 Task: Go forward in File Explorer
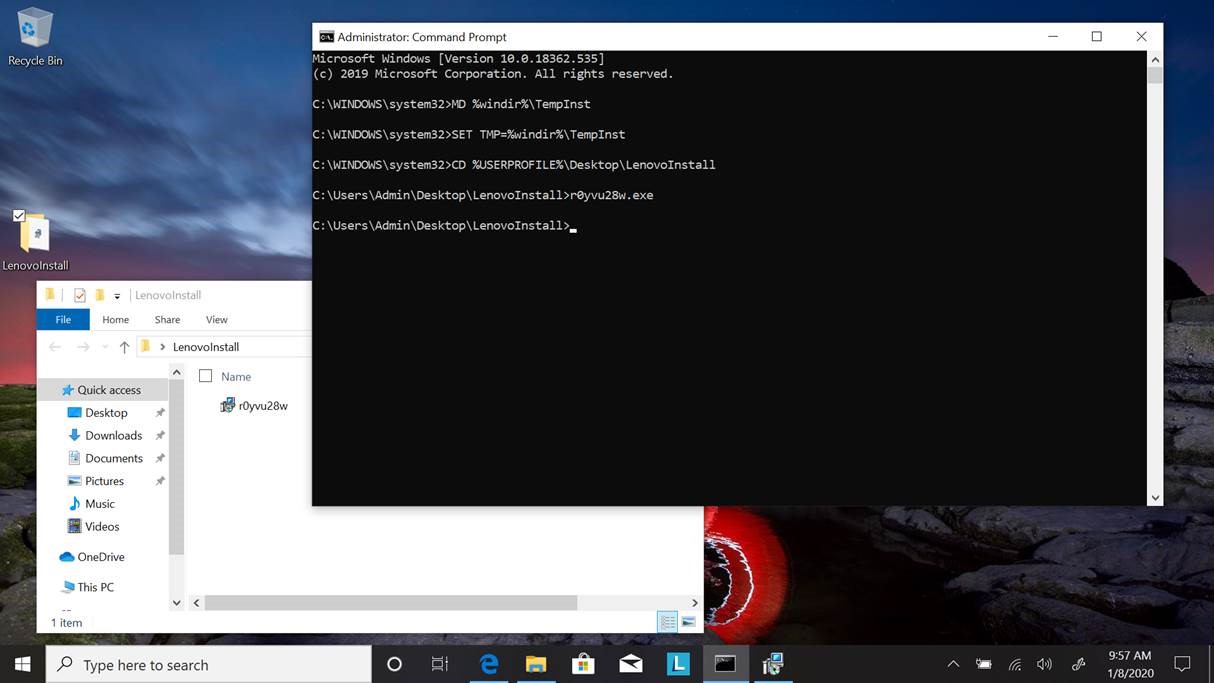pos(83,347)
